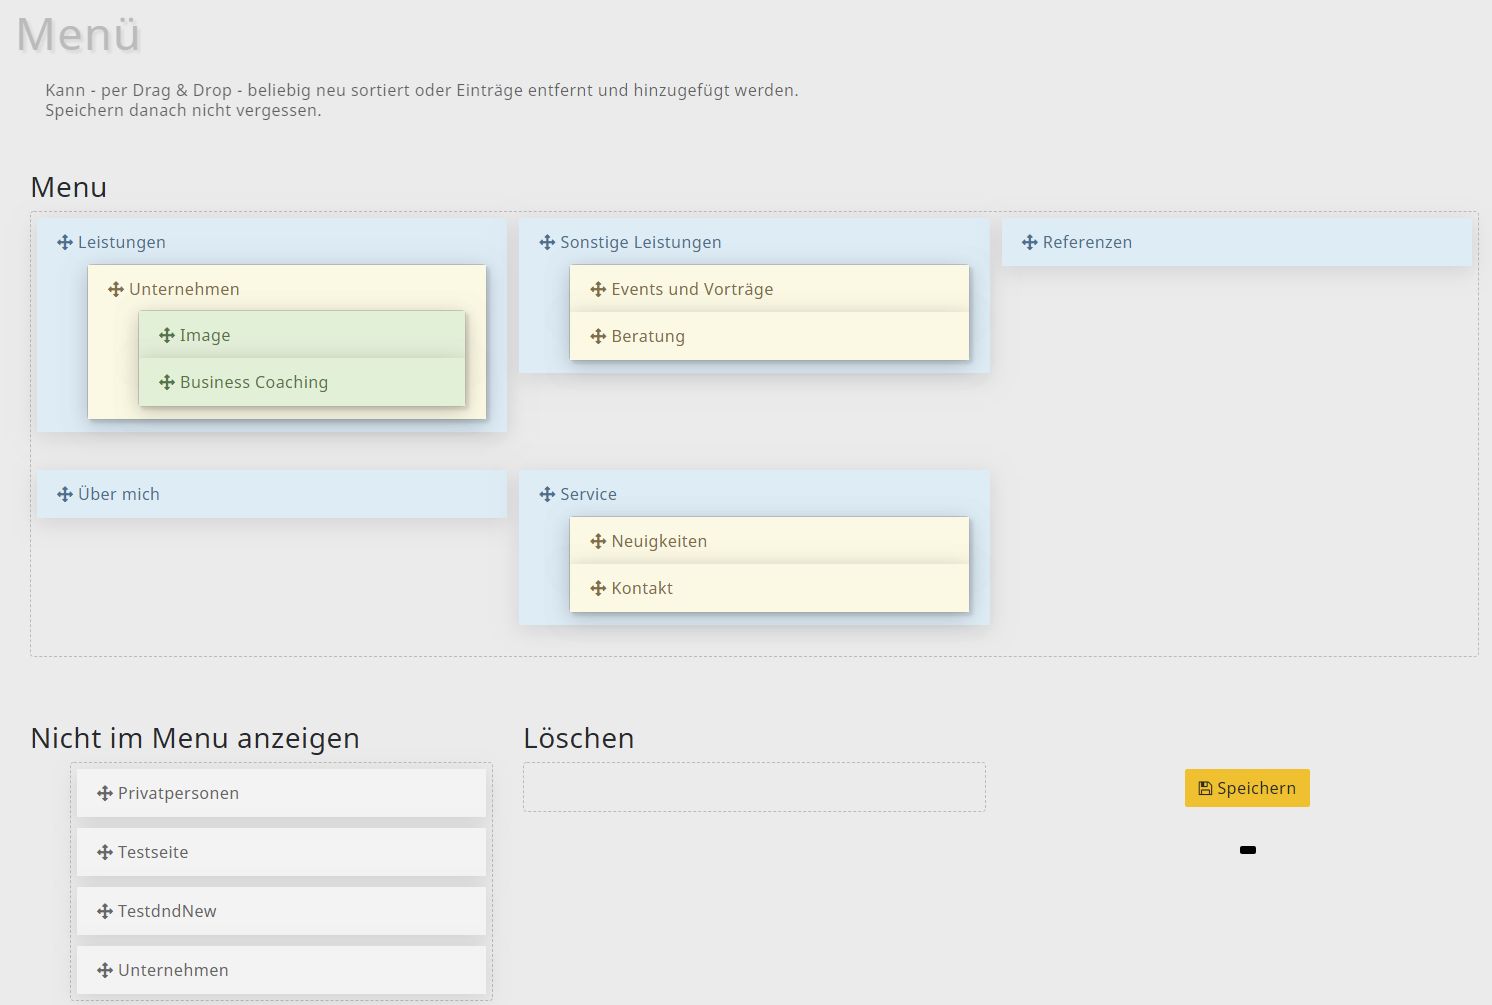Select the Privatpersonen hidden entry label
Image resolution: width=1492 pixels, height=1005 pixels.
point(178,793)
